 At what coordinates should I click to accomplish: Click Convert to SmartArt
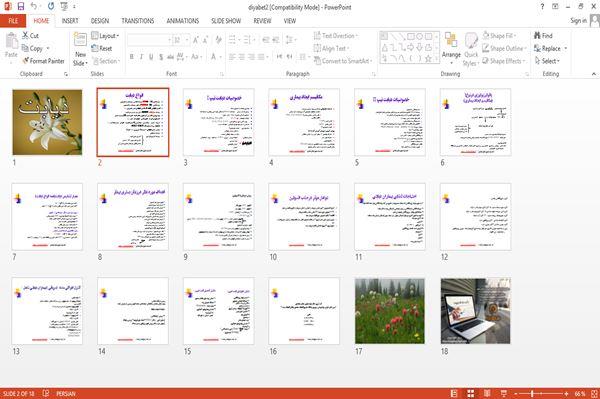coord(343,61)
